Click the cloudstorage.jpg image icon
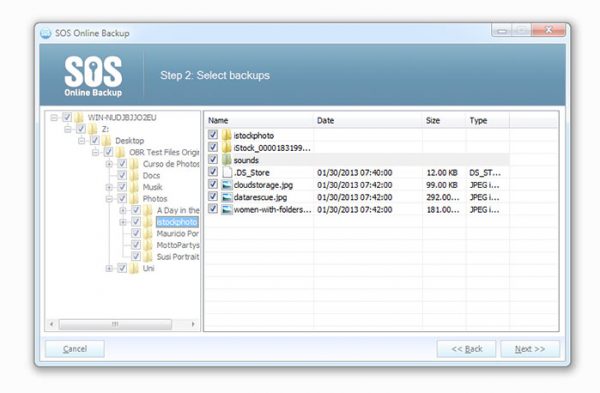Image resolution: width=600 pixels, height=393 pixels. click(227, 185)
